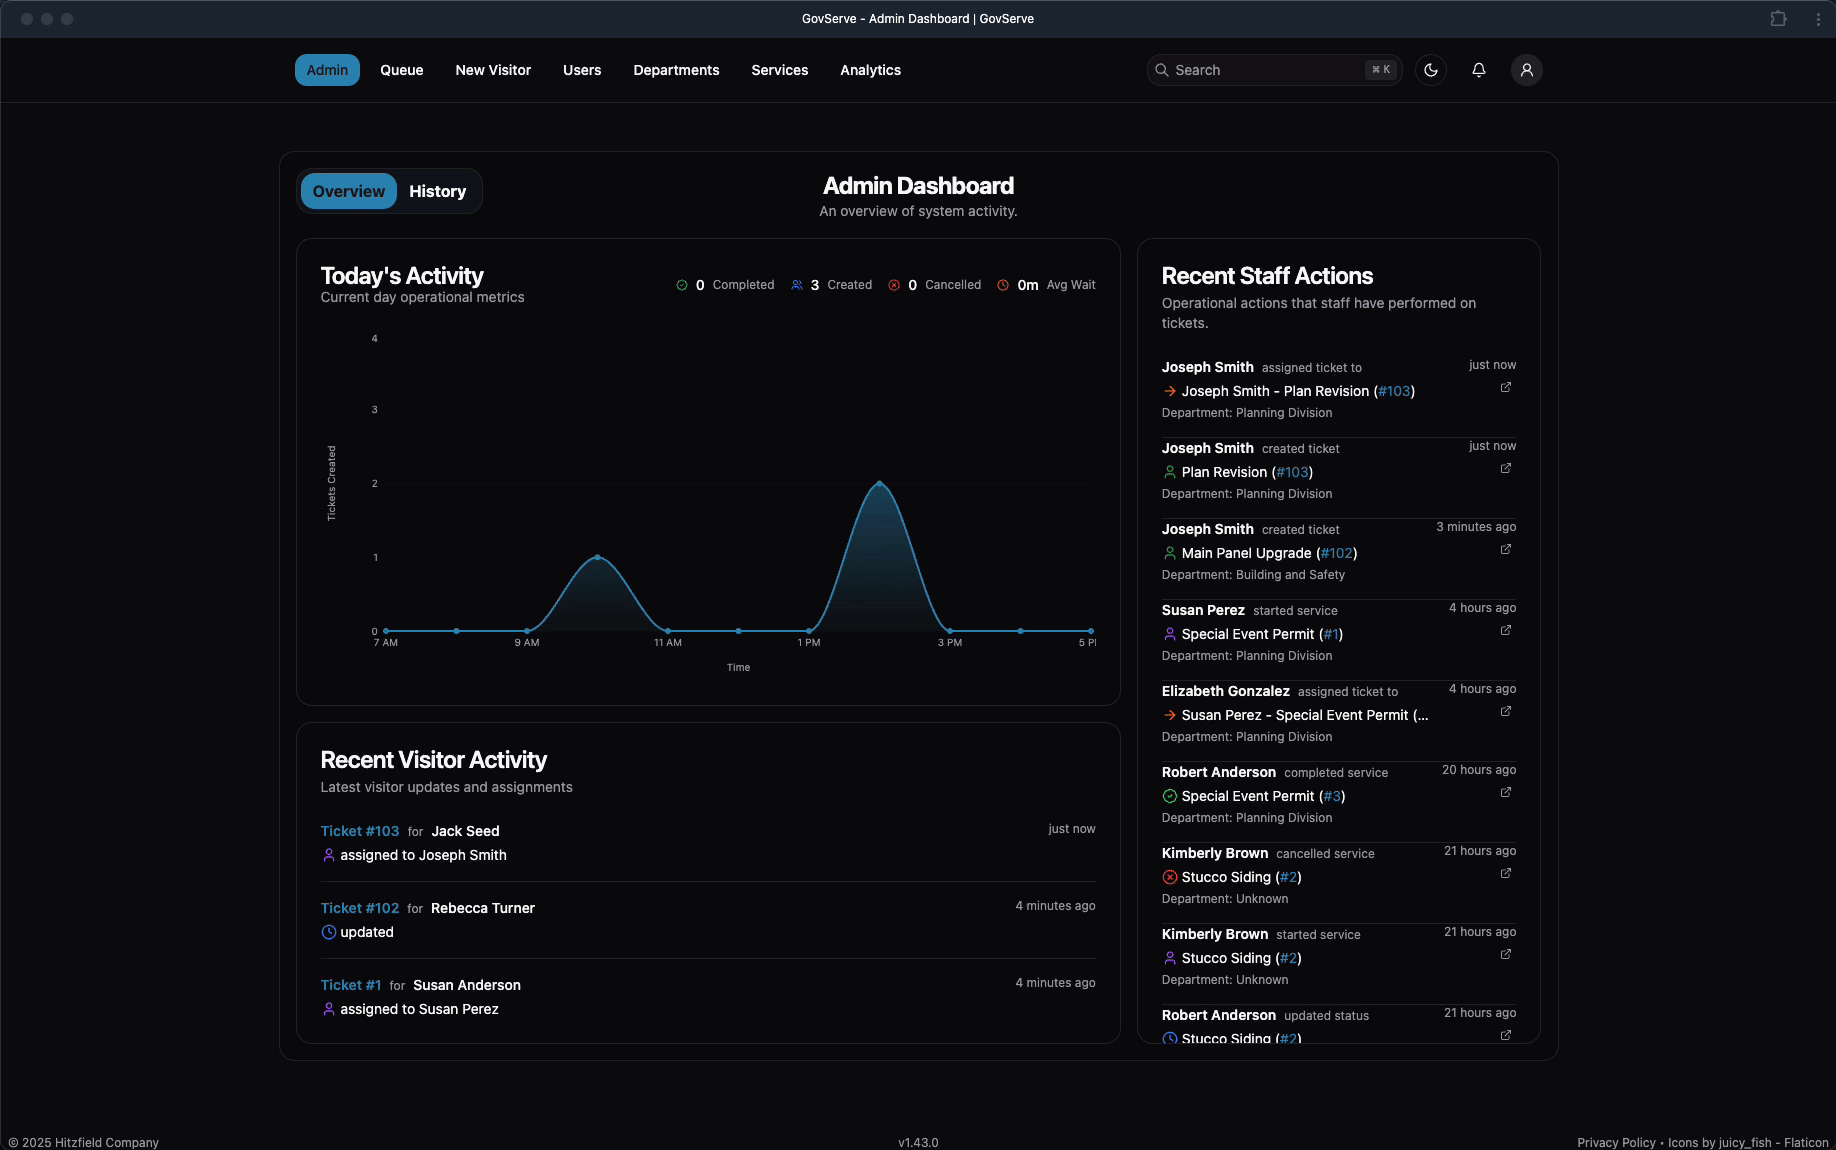Switch to the History tab

coord(437,191)
